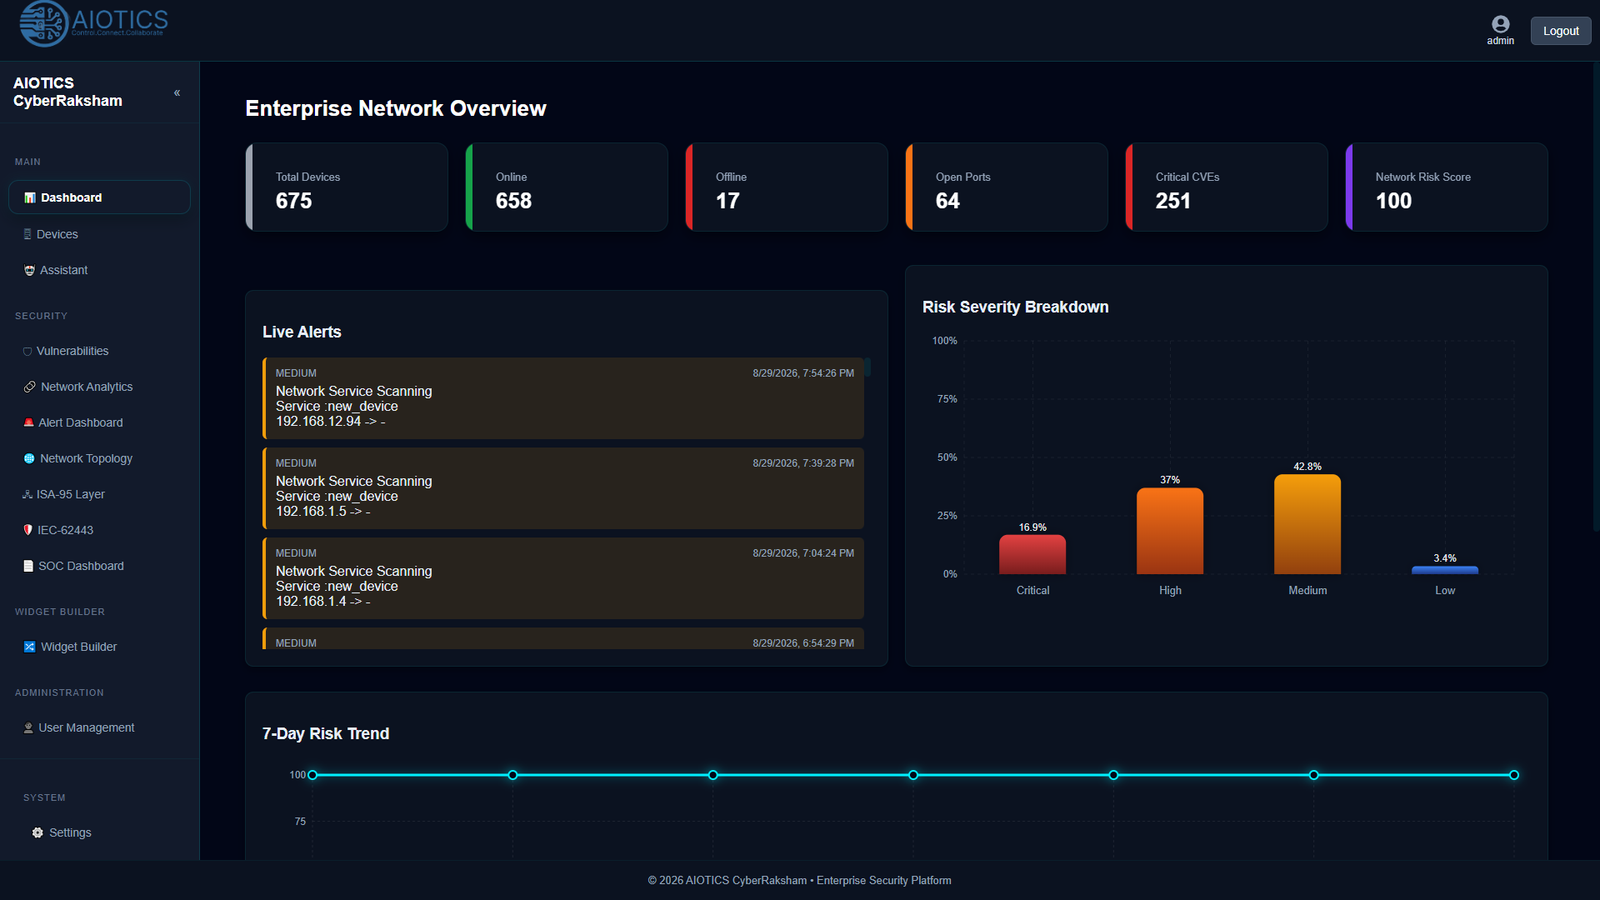Click the Assistant robot icon
1600x900 pixels.
(29, 270)
